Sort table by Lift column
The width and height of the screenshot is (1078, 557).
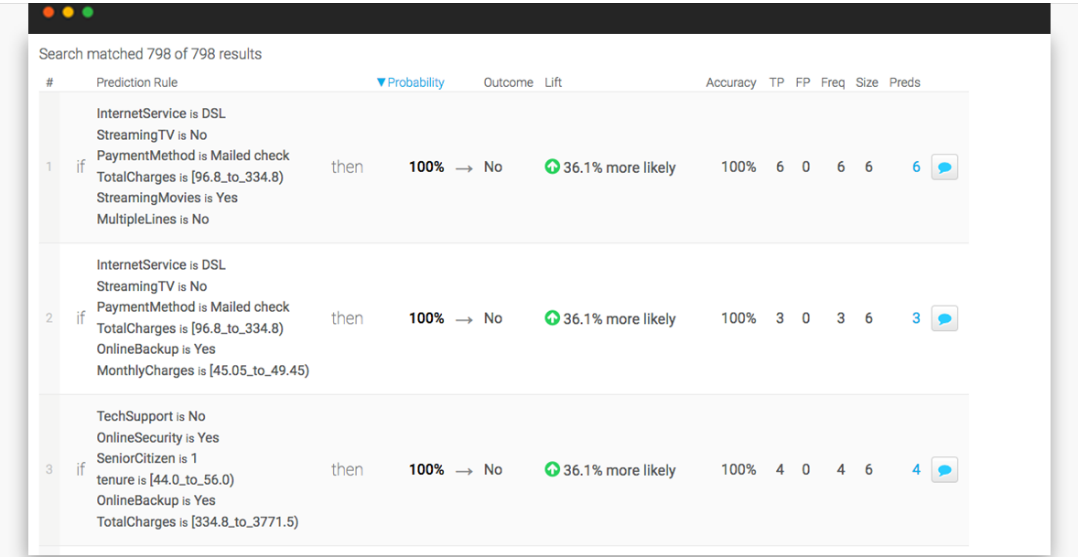(553, 83)
